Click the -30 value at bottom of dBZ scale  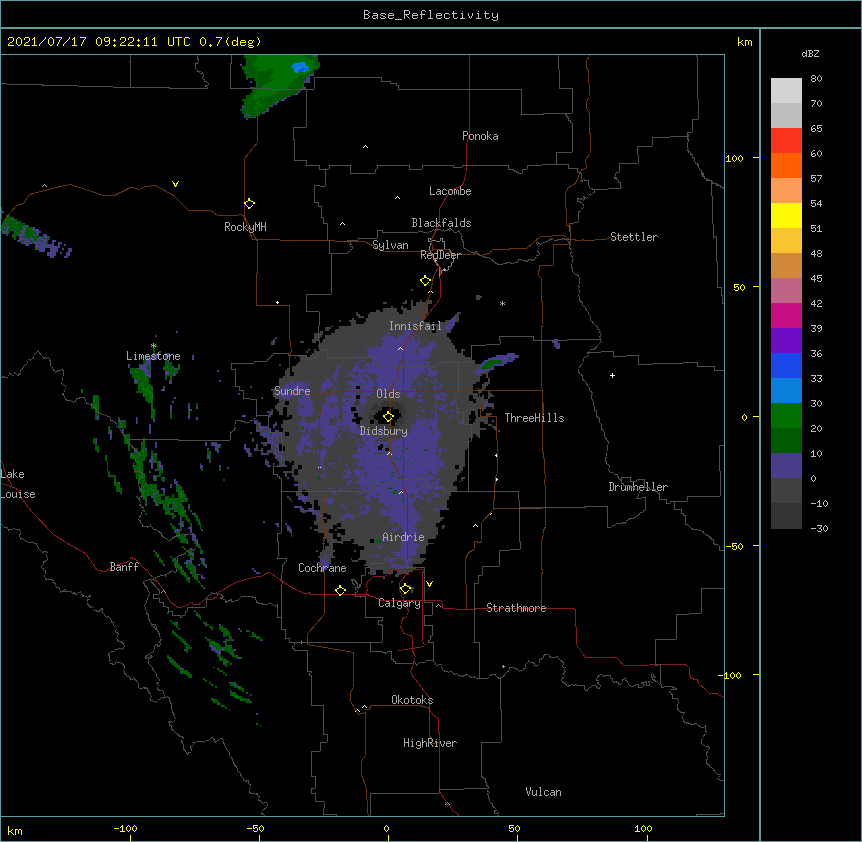click(819, 528)
